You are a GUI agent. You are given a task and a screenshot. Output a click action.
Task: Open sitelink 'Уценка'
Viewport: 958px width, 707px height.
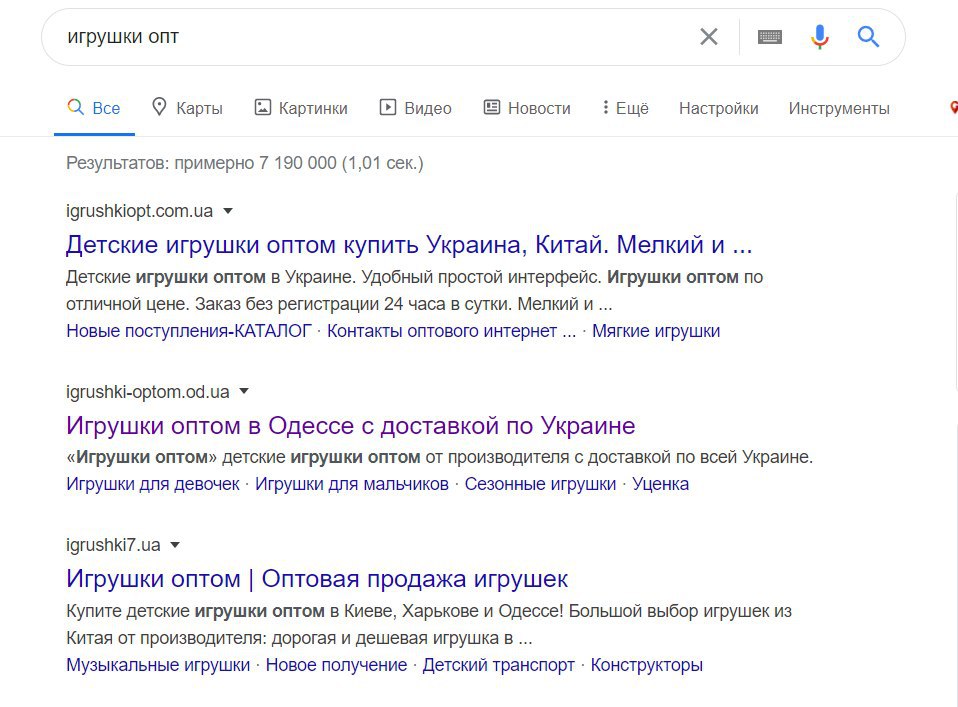point(660,484)
